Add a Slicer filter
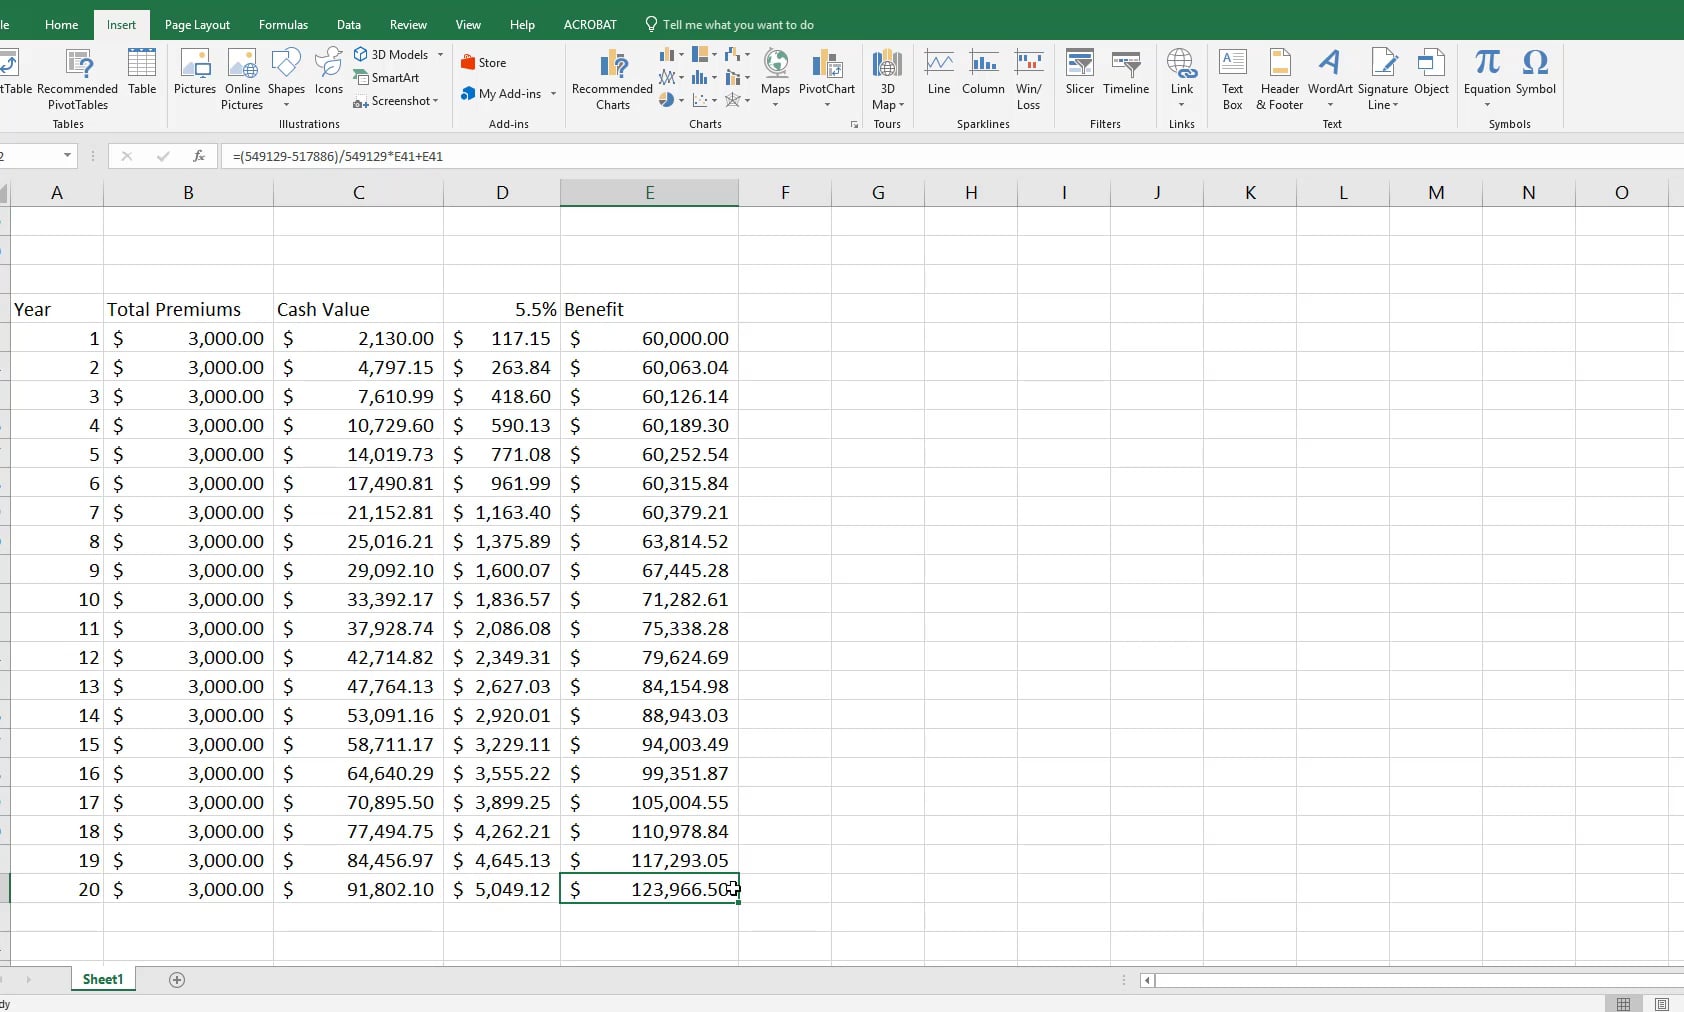1684x1012 pixels. pyautogui.click(x=1079, y=72)
